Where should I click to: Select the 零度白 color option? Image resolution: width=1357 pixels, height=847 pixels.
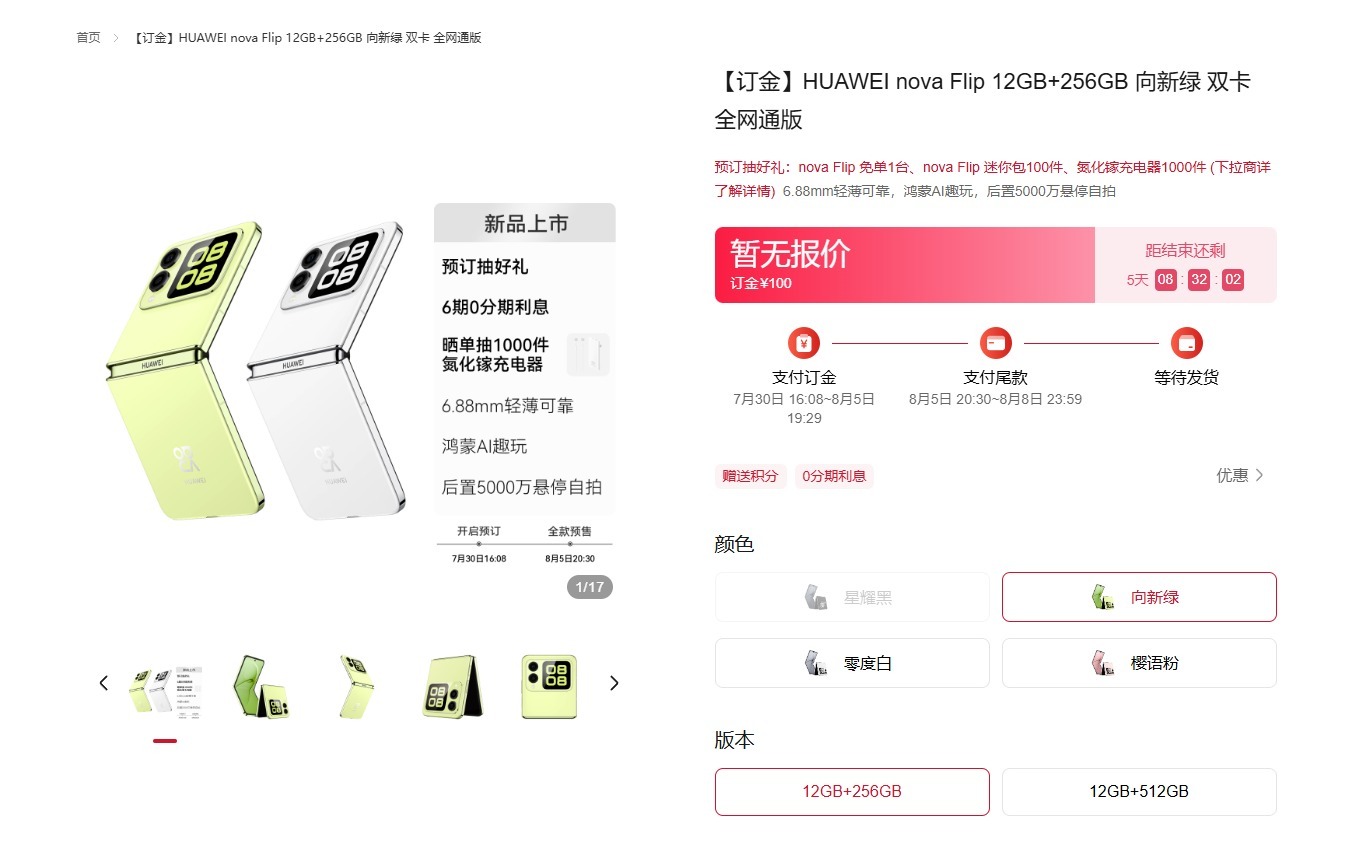tap(852, 663)
